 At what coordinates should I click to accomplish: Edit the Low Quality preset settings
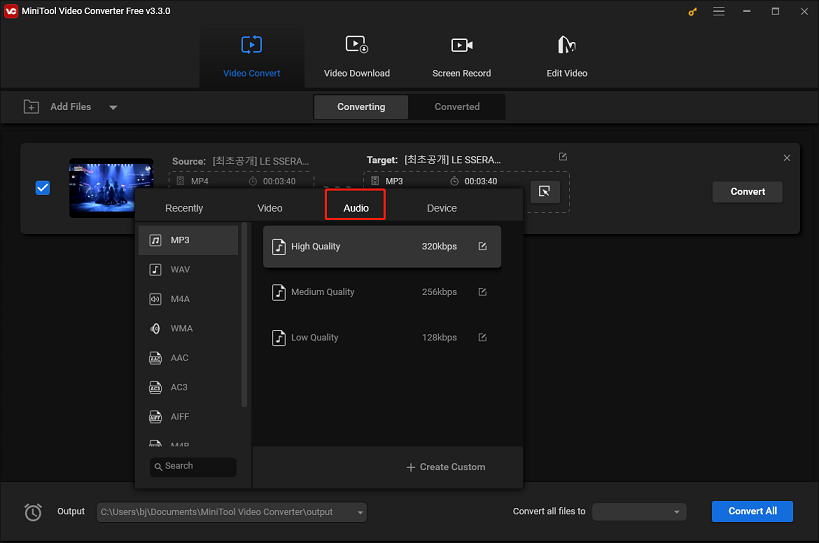pos(483,337)
